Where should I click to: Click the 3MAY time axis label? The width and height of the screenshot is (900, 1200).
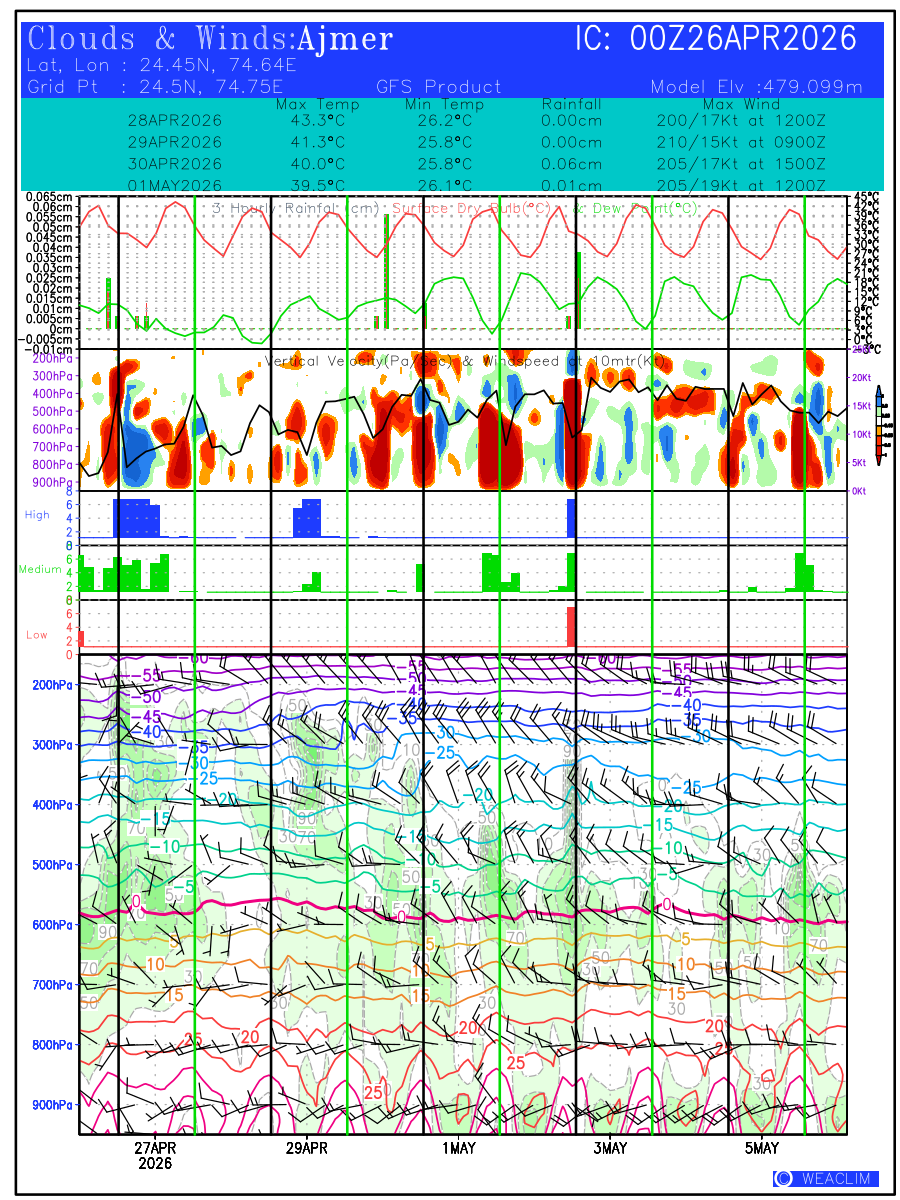[x=610, y=1148]
